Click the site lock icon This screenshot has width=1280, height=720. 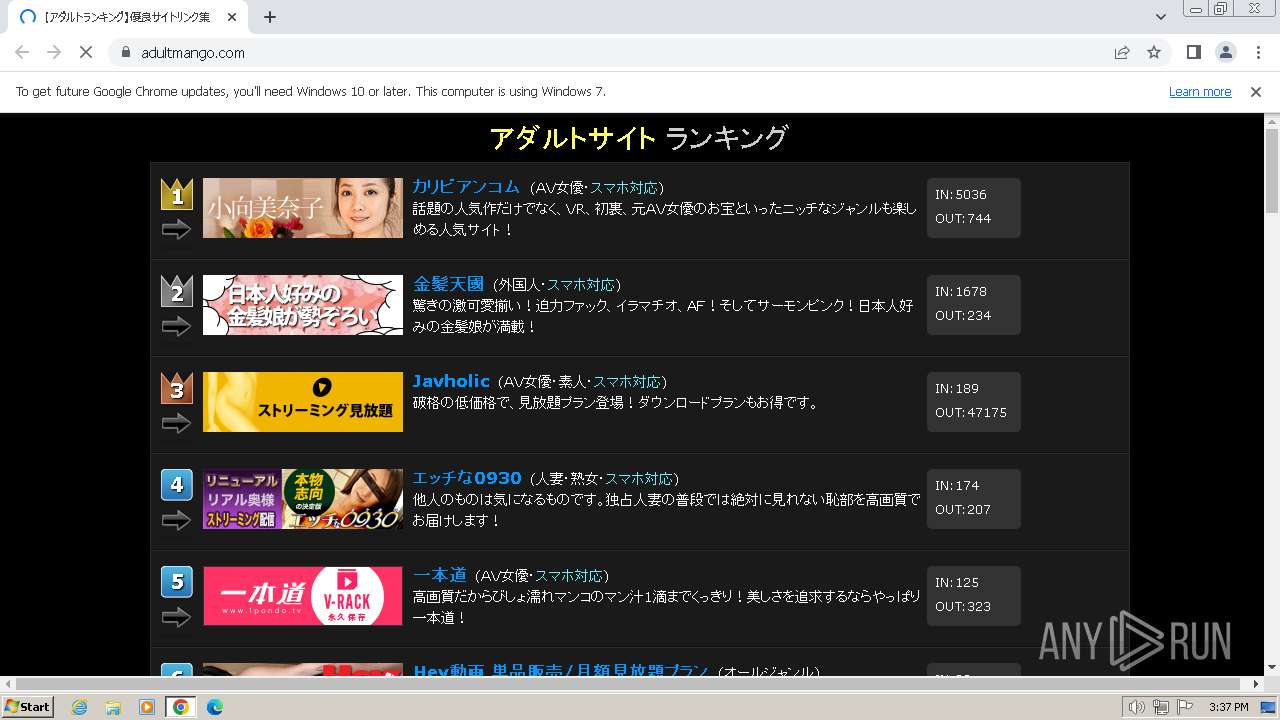[126, 52]
